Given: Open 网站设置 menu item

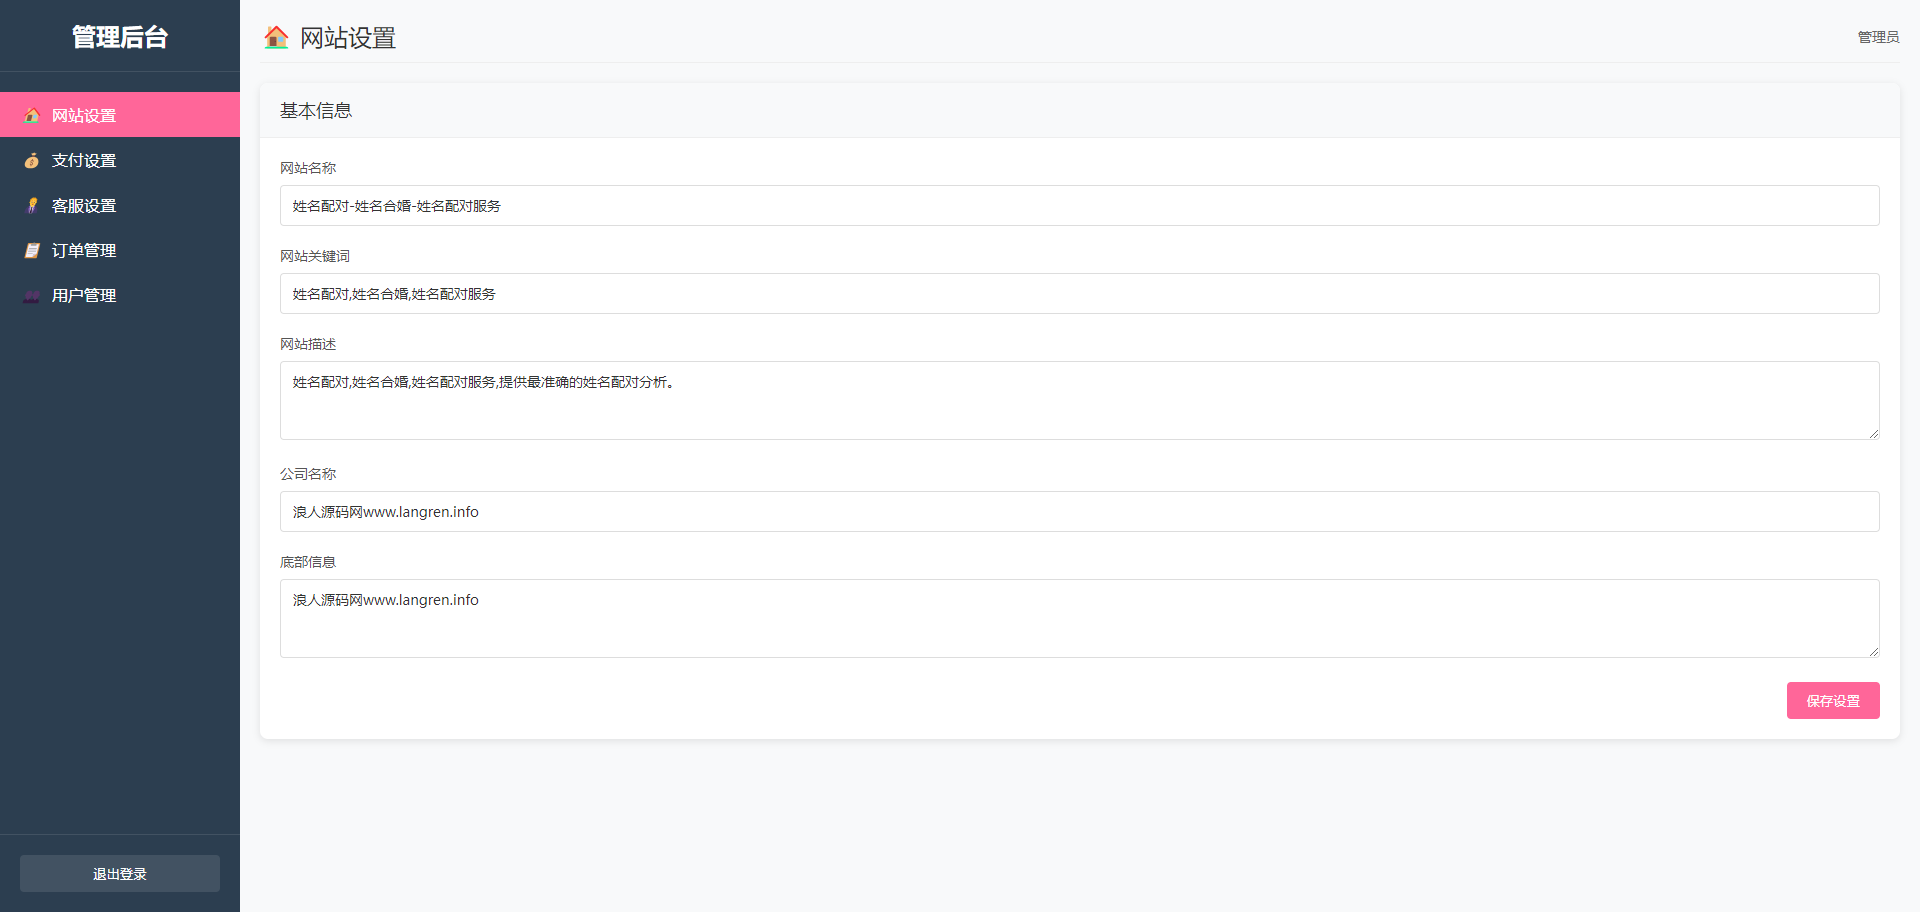Looking at the screenshot, I should (x=120, y=115).
